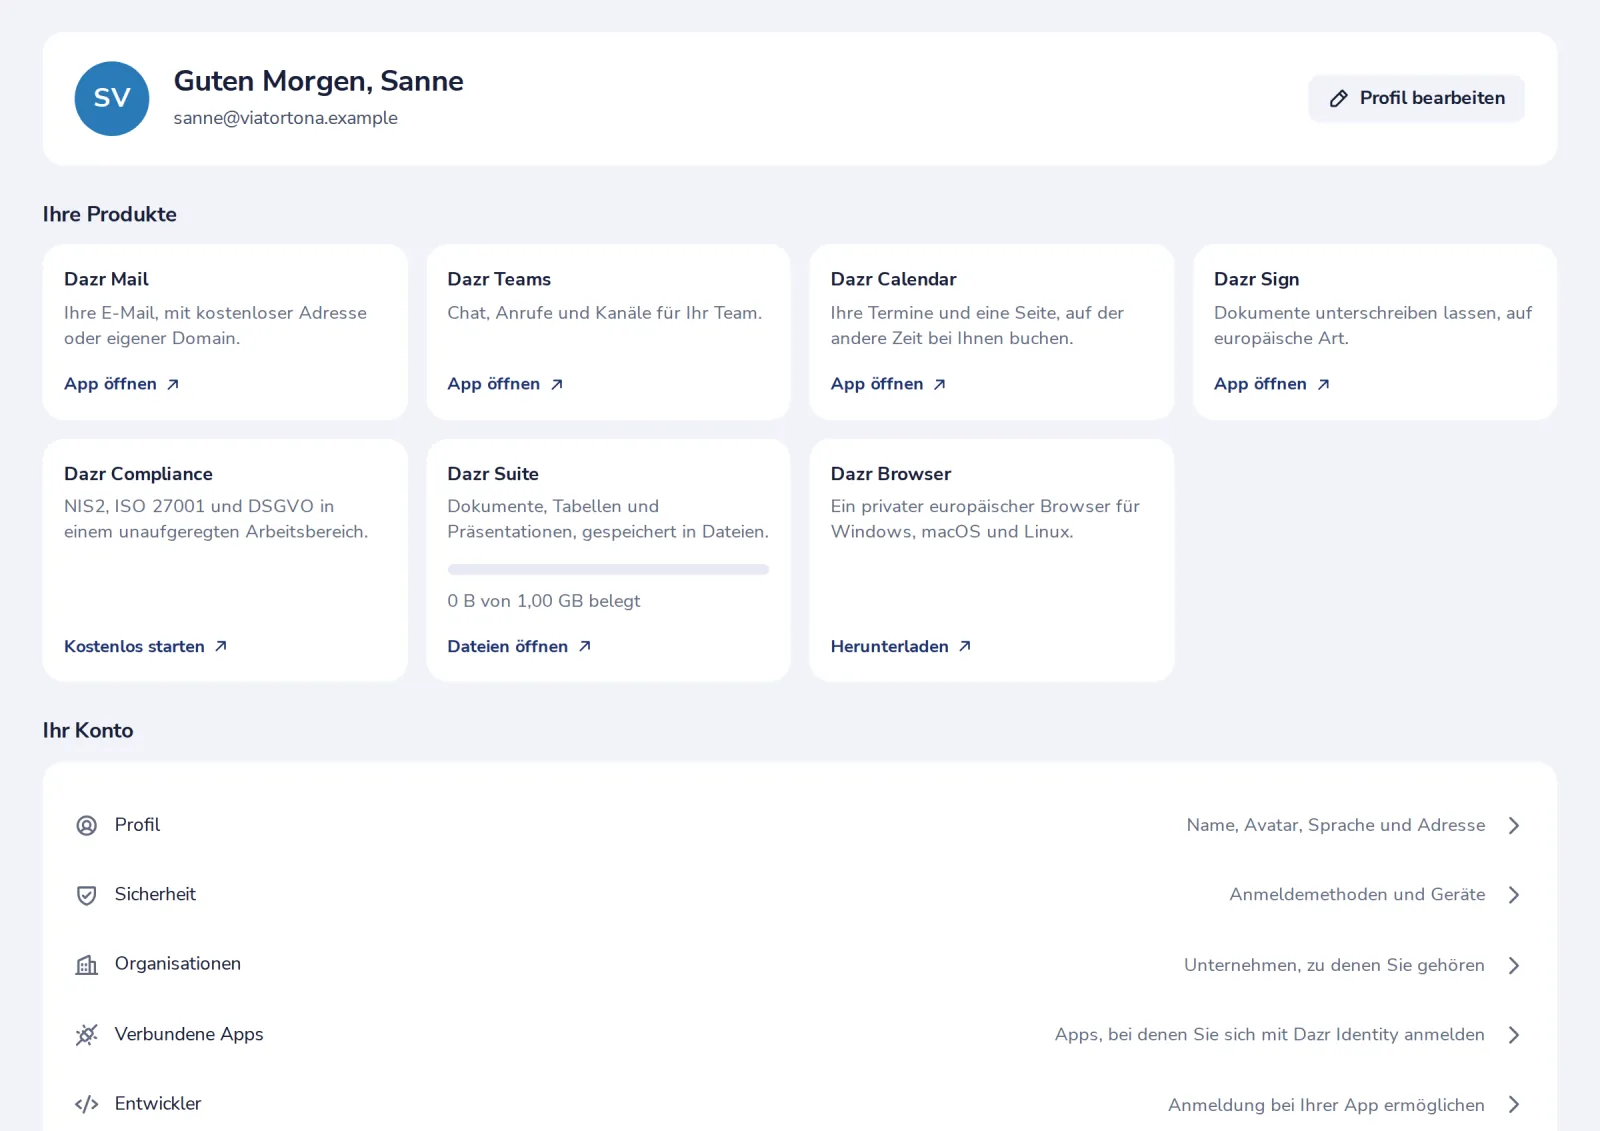
Task: Click the arrow icon beside Dazr Mail App öffnen
Action: [173, 384]
